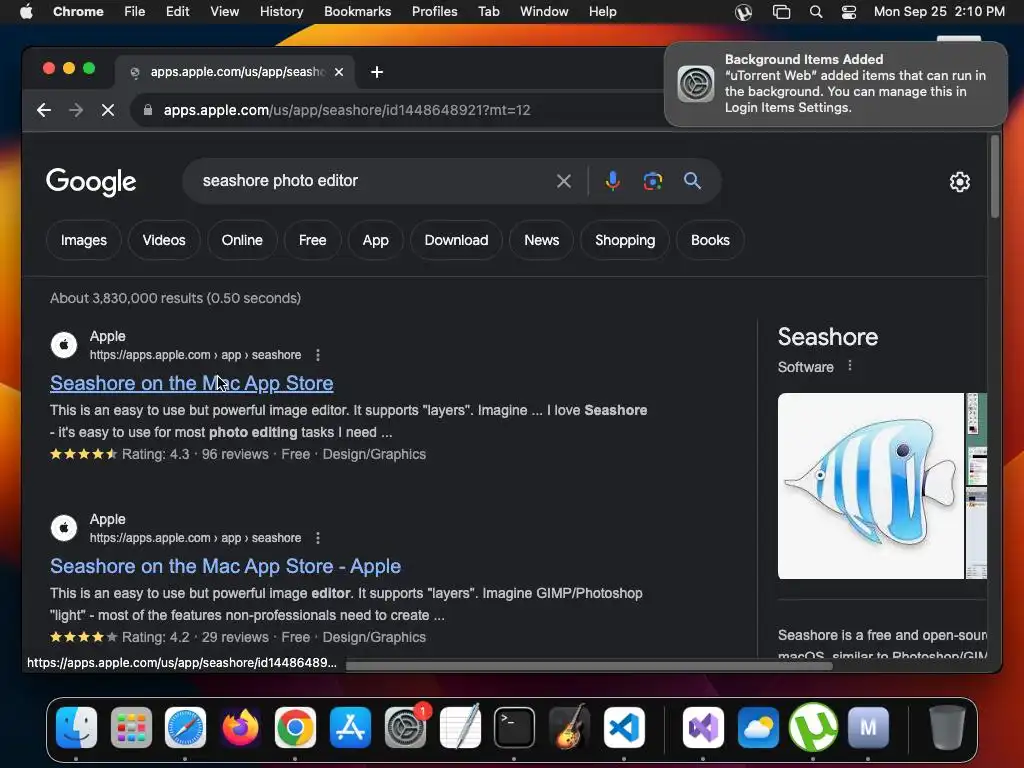
Task: Open more options beside Seashore Software
Action: pyautogui.click(x=850, y=366)
